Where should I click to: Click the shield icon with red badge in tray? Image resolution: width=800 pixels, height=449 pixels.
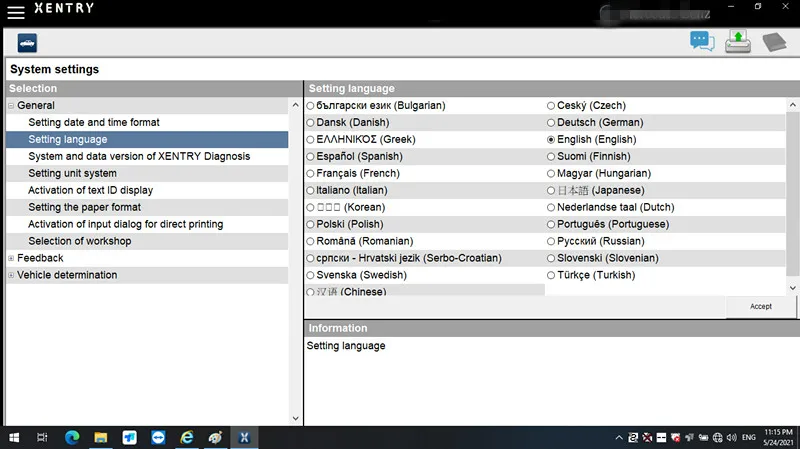click(676, 438)
